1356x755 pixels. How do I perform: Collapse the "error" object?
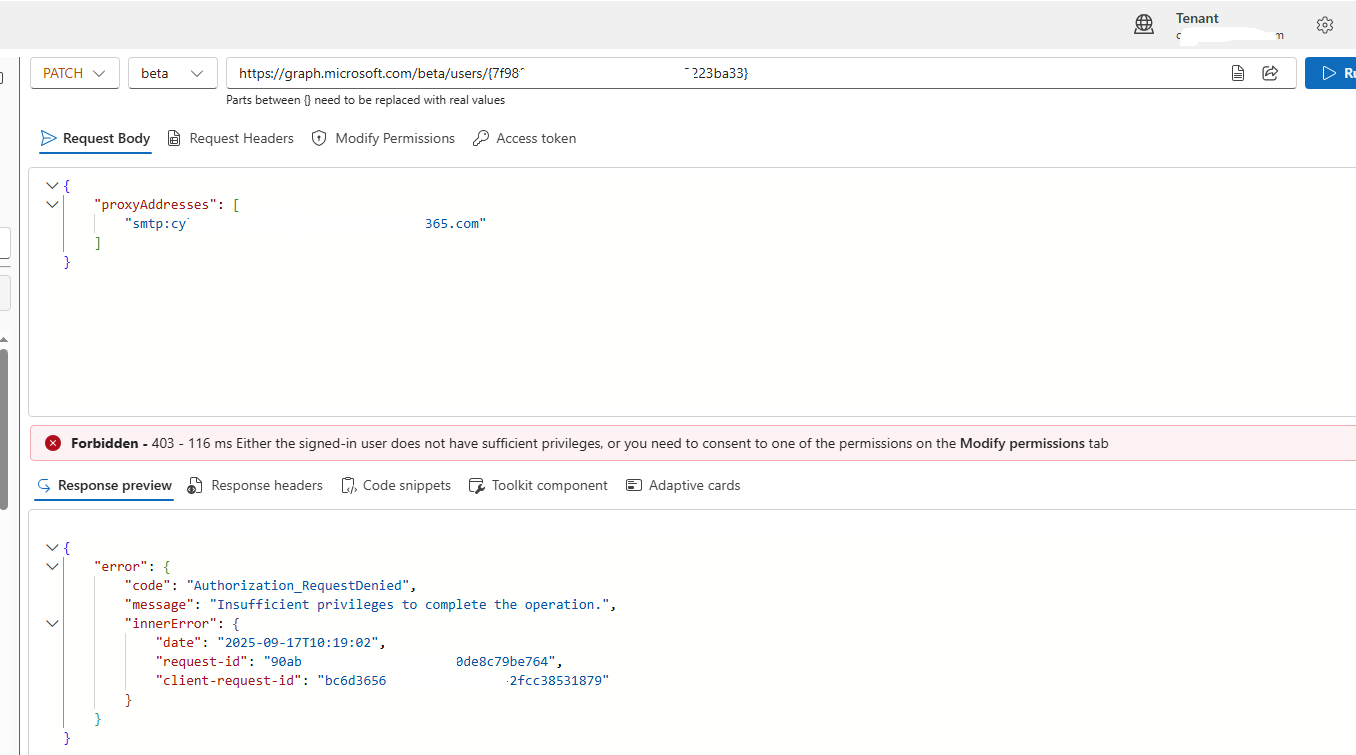tap(52, 567)
